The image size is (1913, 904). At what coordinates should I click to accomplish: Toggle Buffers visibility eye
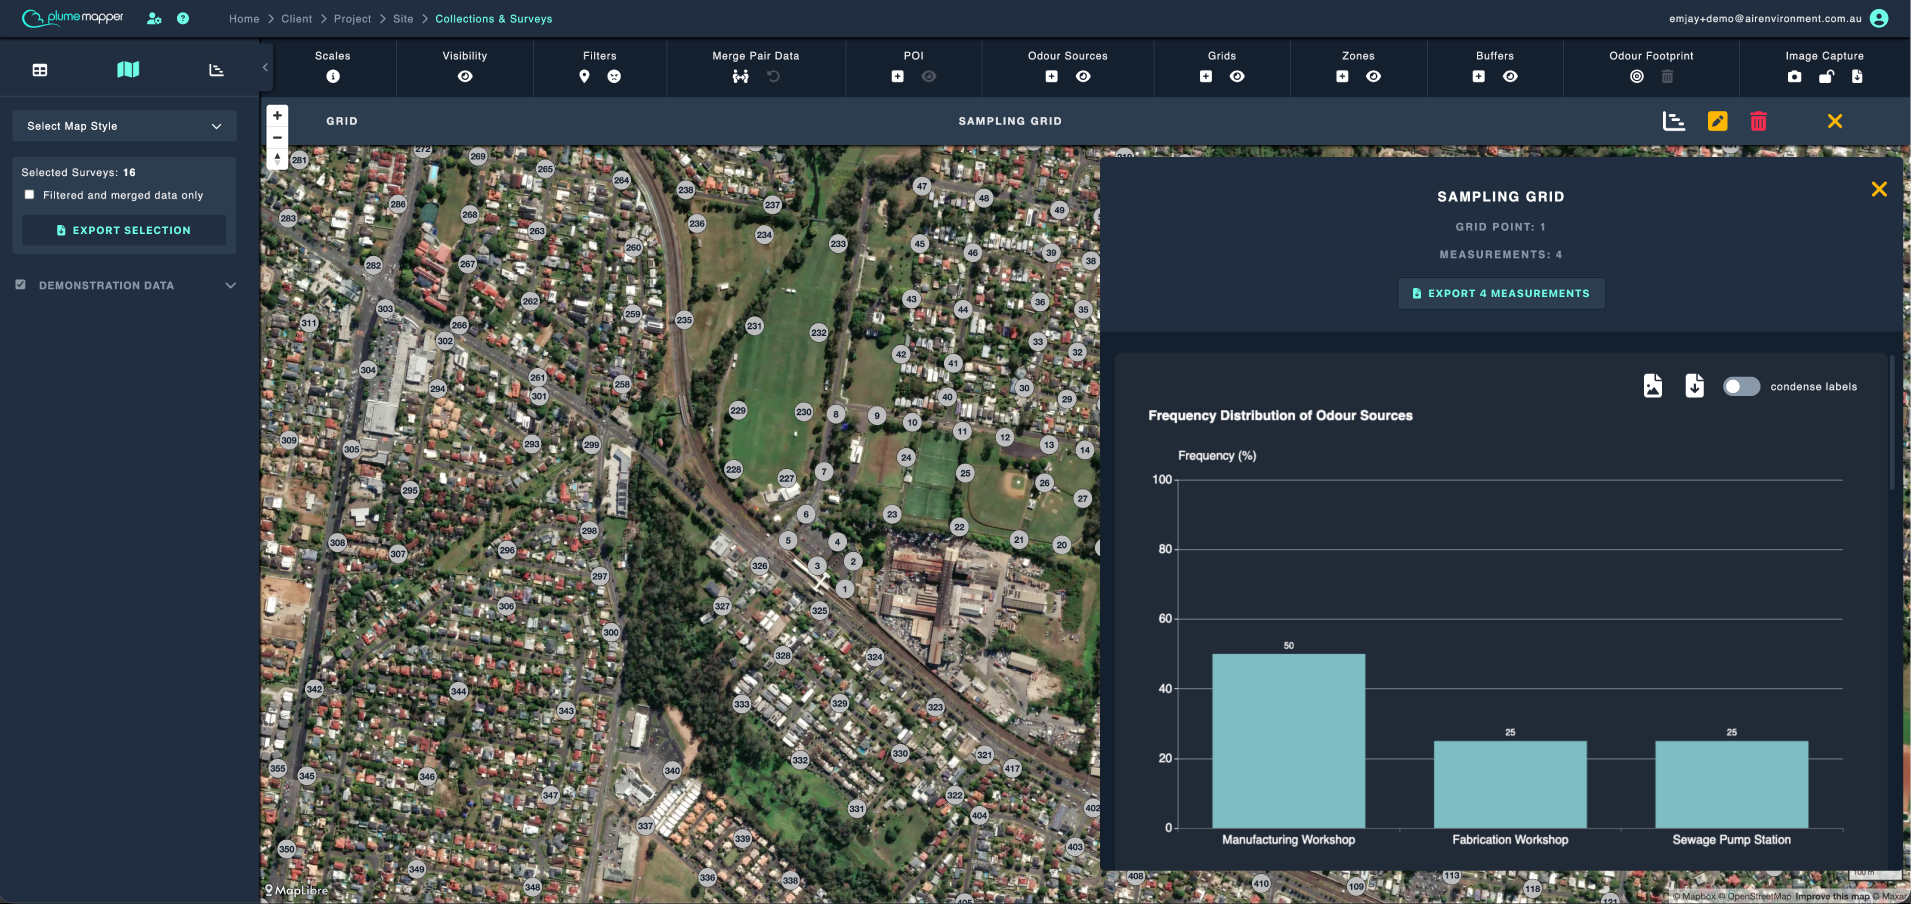[1510, 76]
